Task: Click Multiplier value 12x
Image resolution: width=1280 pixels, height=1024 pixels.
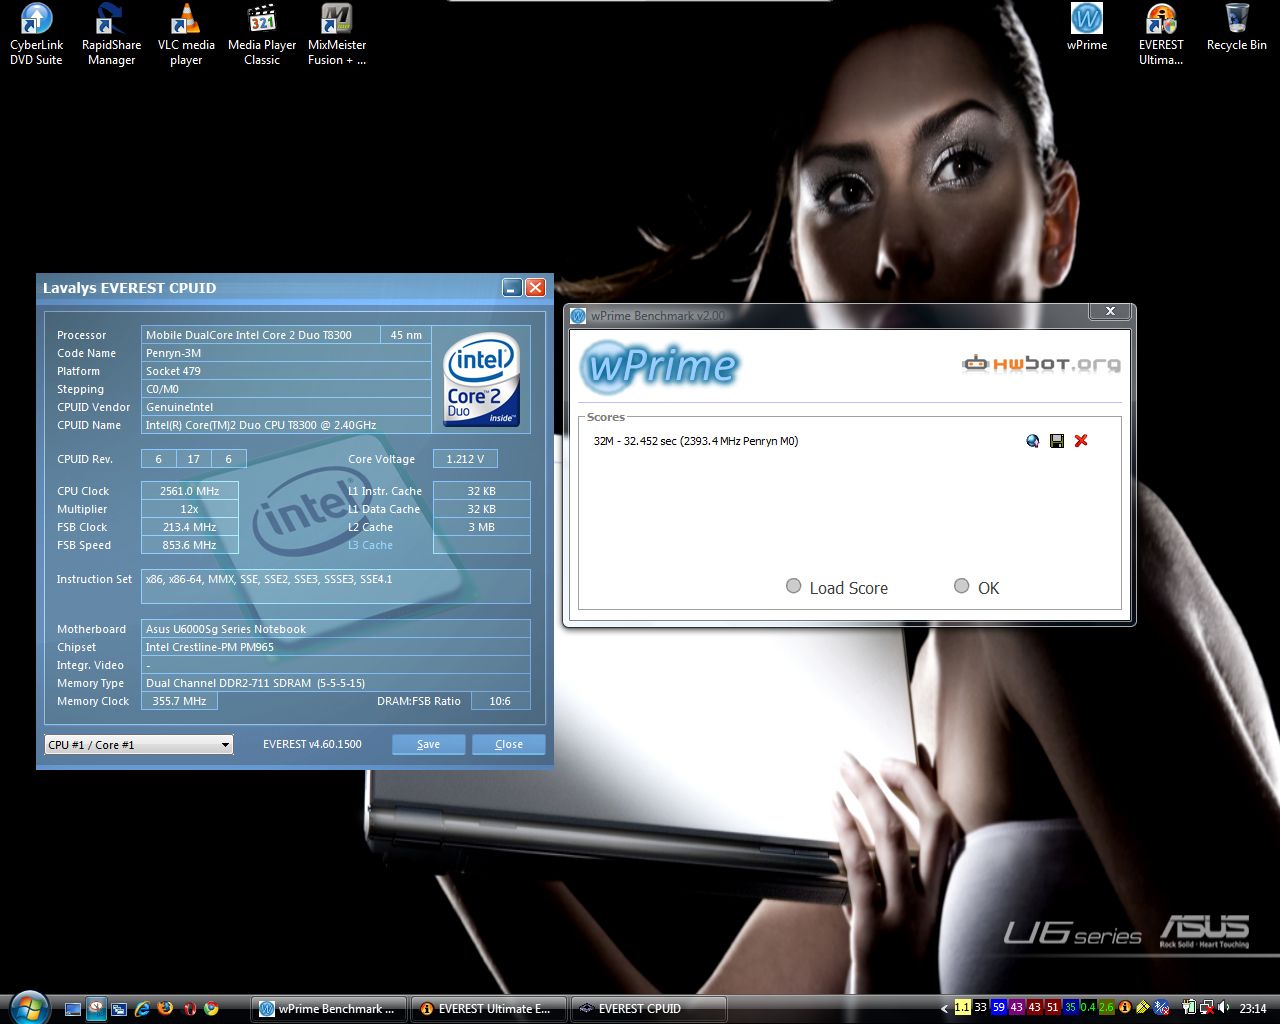Action: click(x=189, y=509)
